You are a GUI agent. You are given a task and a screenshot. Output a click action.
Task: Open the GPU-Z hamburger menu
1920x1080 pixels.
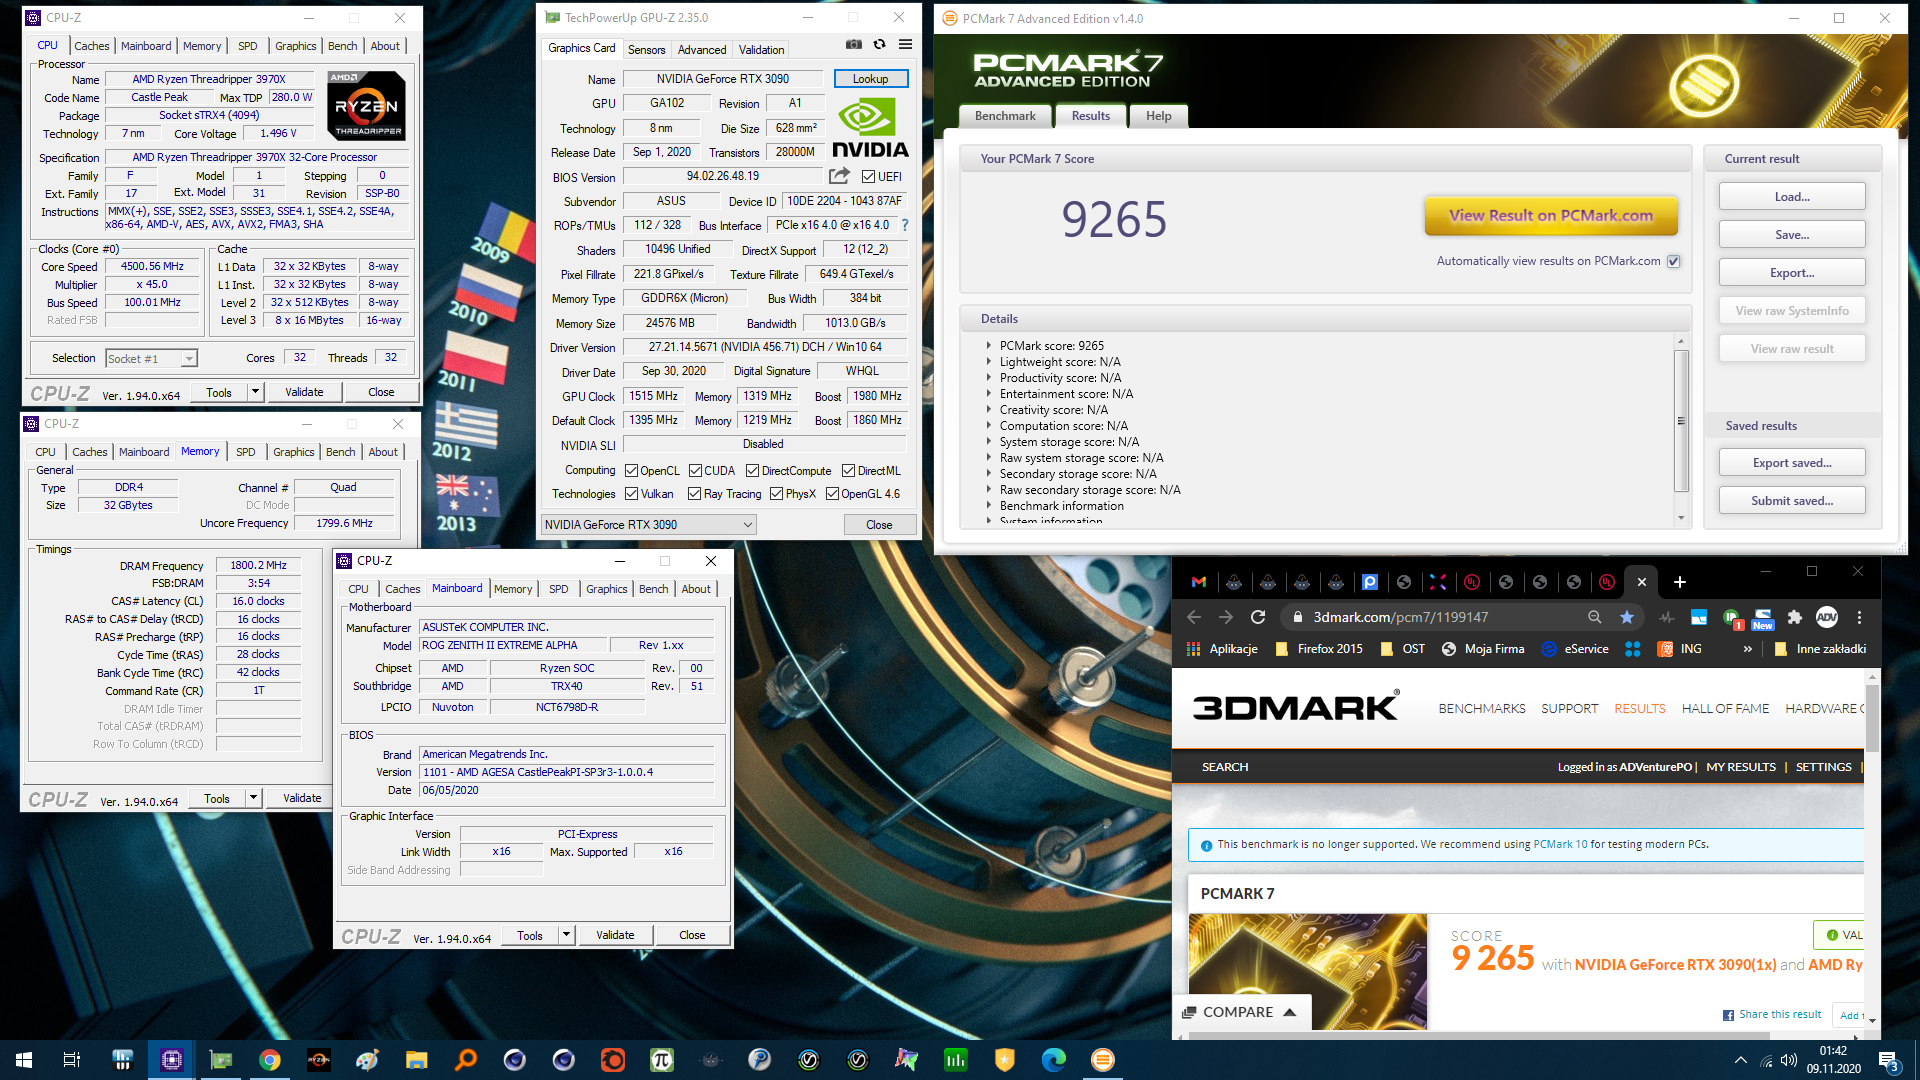click(905, 44)
